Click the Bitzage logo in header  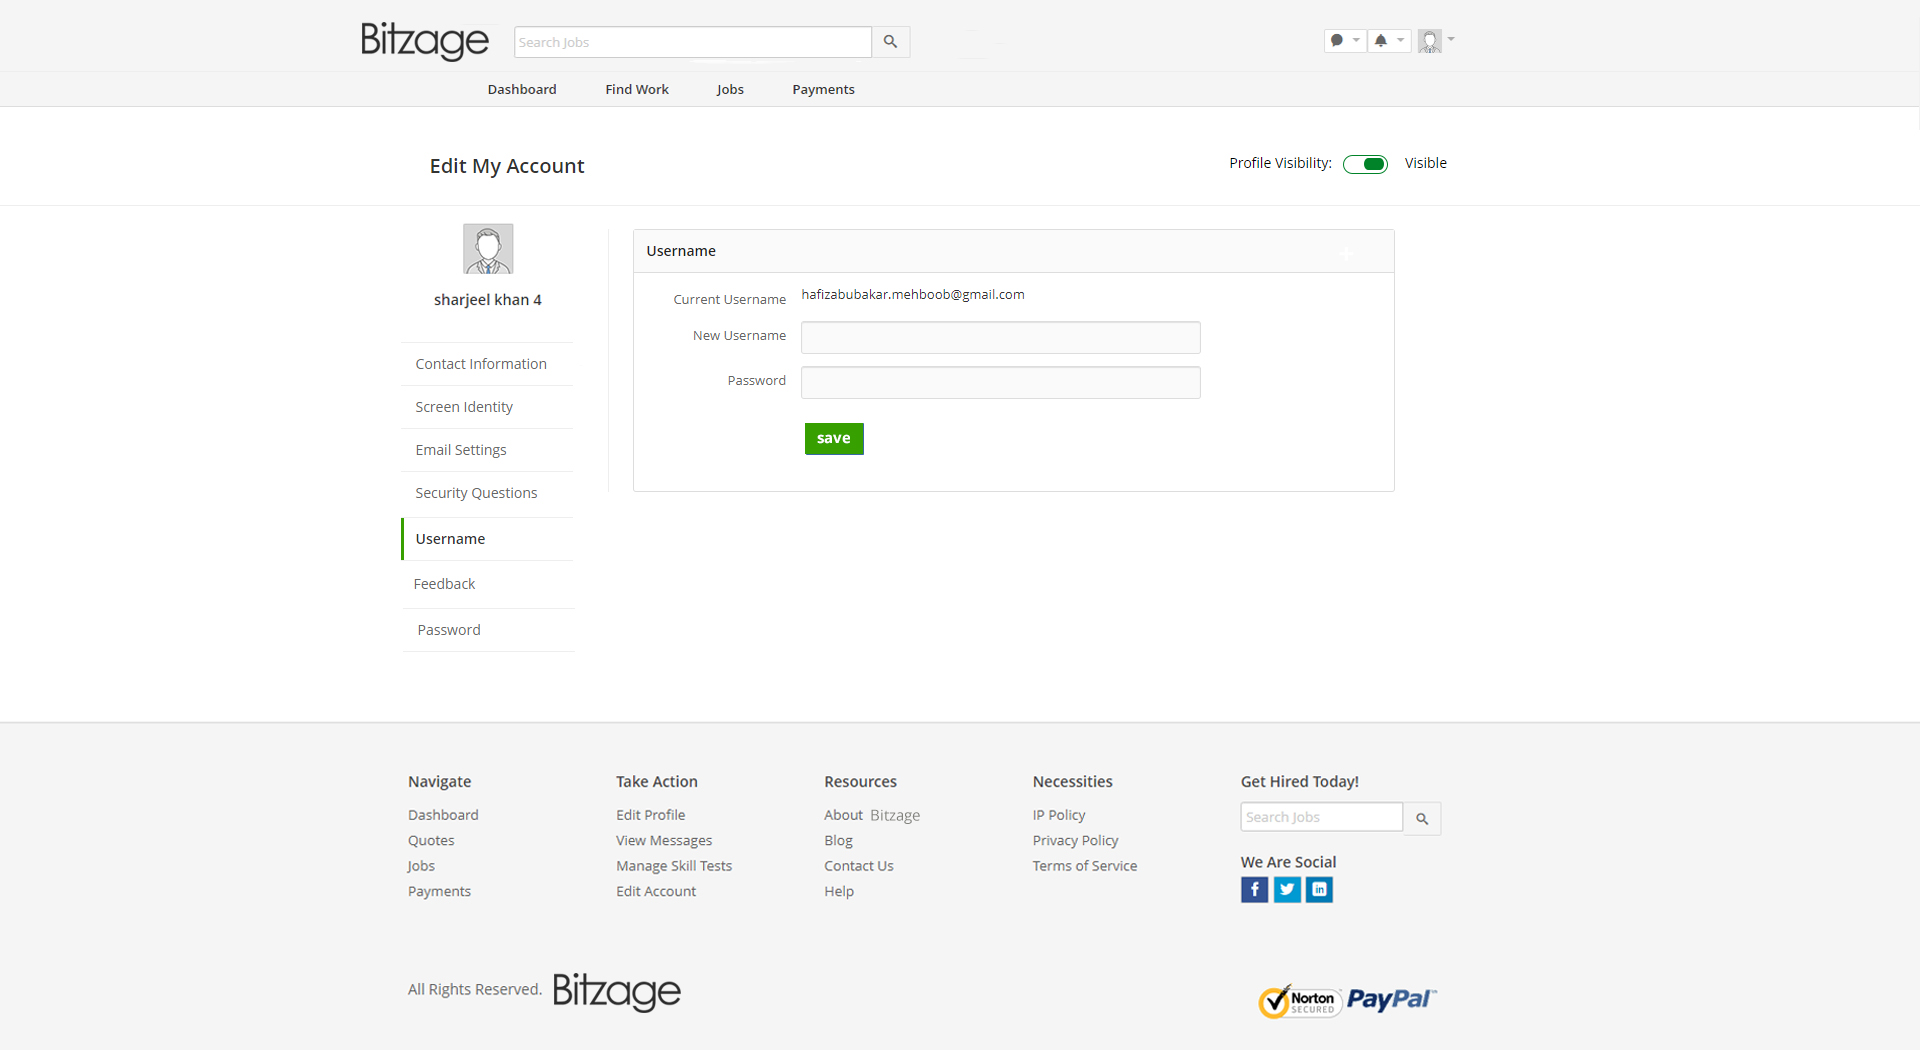(424, 41)
